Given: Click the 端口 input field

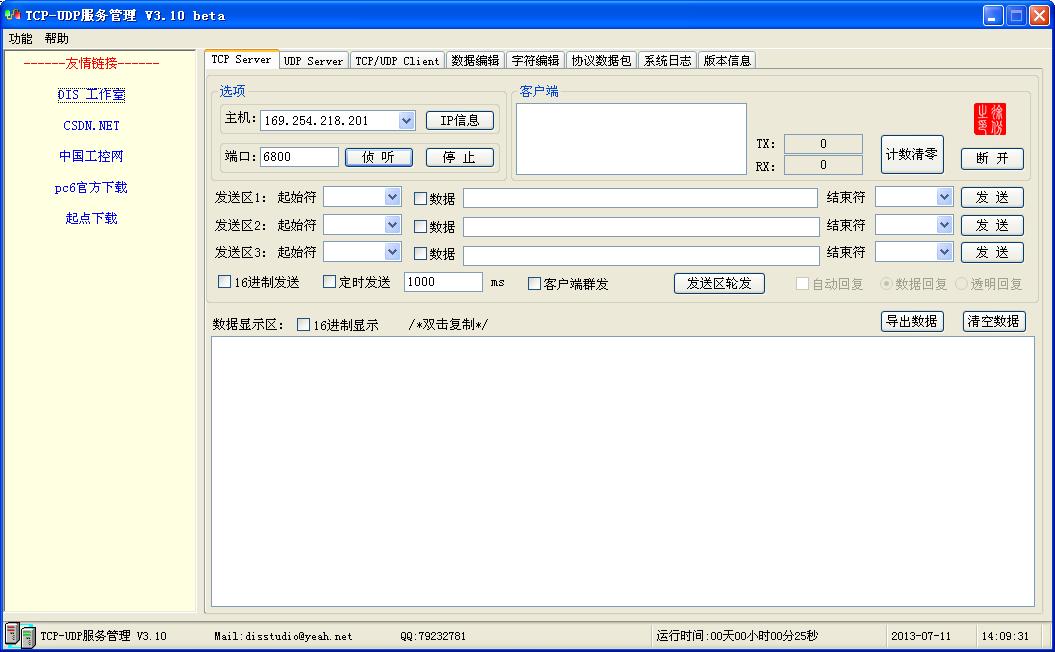Looking at the screenshot, I should click(299, 157).
